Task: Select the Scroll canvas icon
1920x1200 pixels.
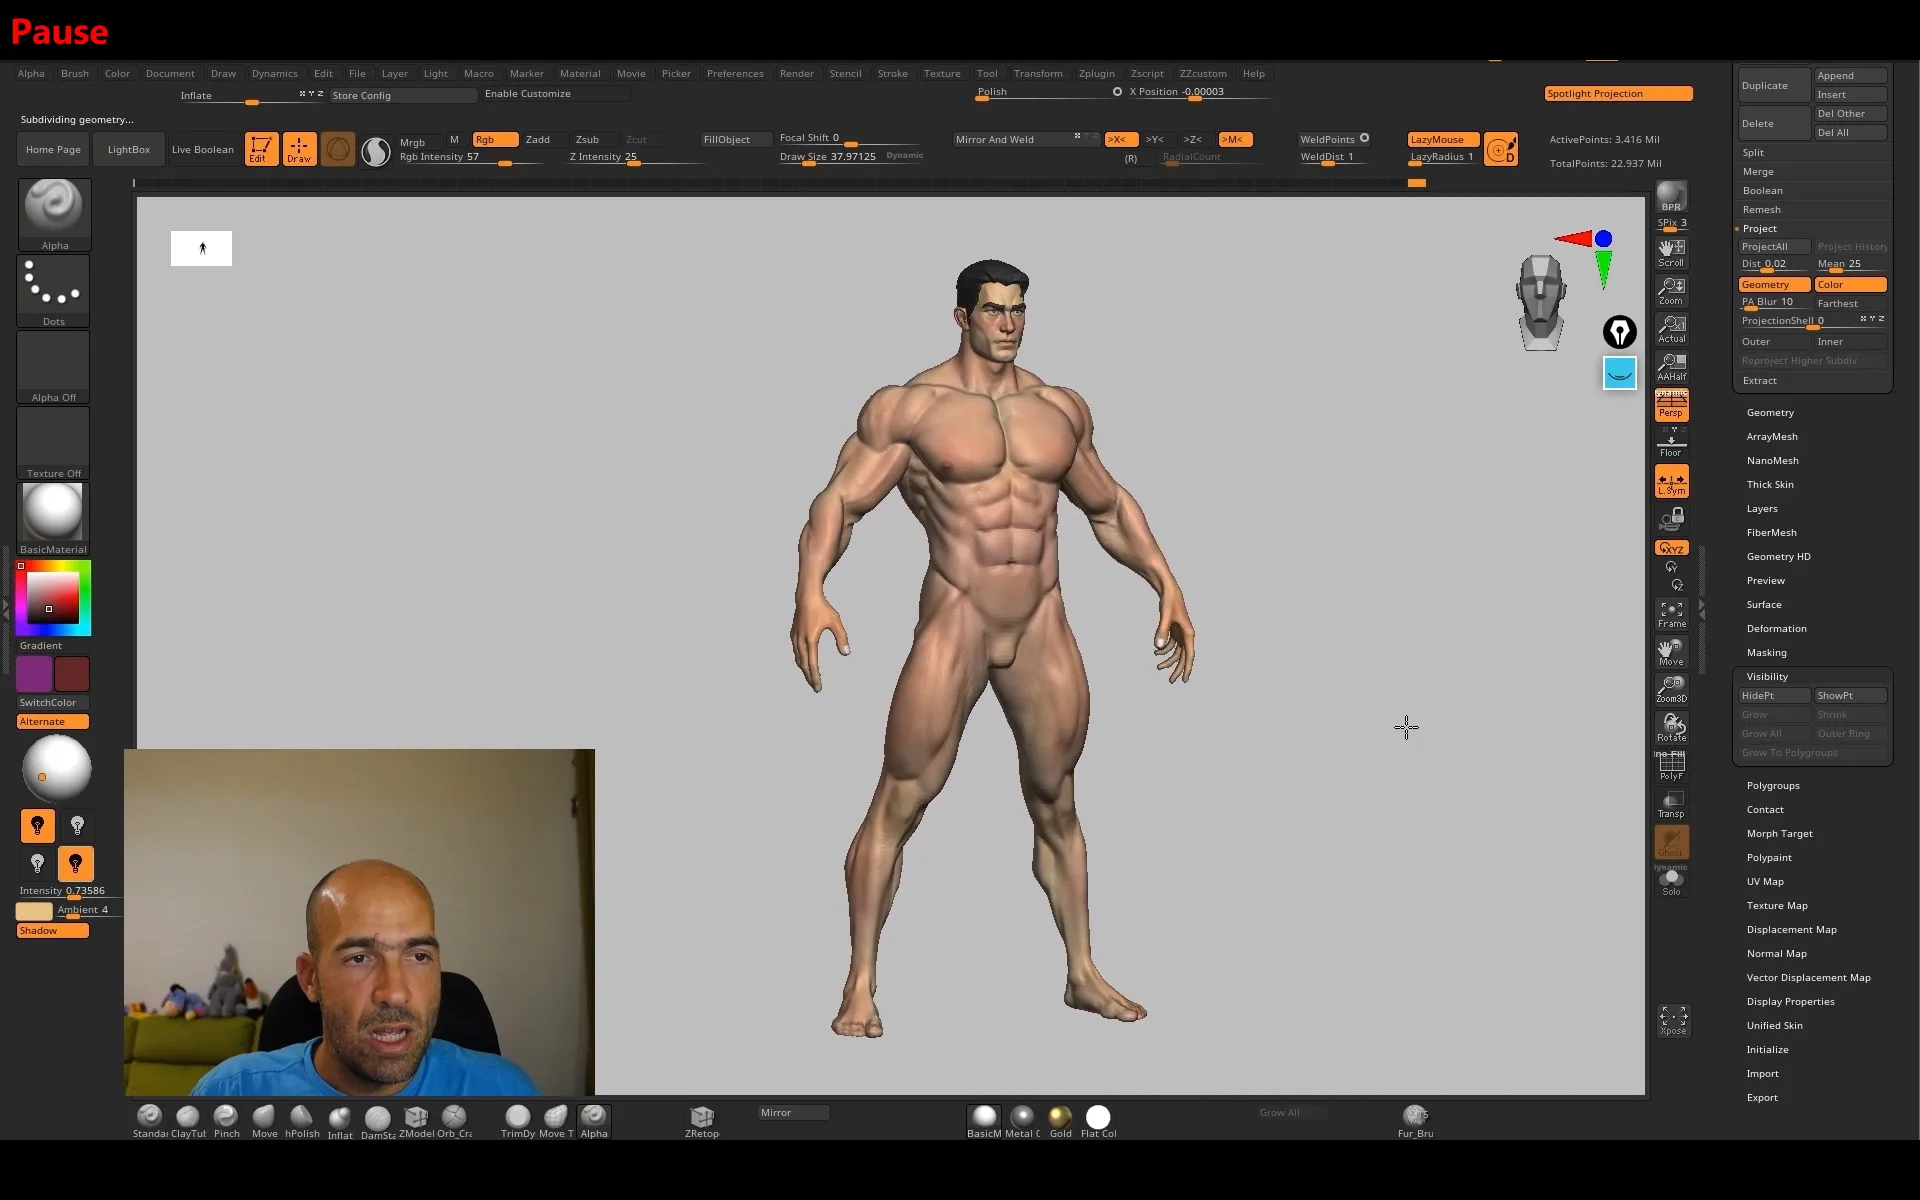Action: pos(1671,252)
